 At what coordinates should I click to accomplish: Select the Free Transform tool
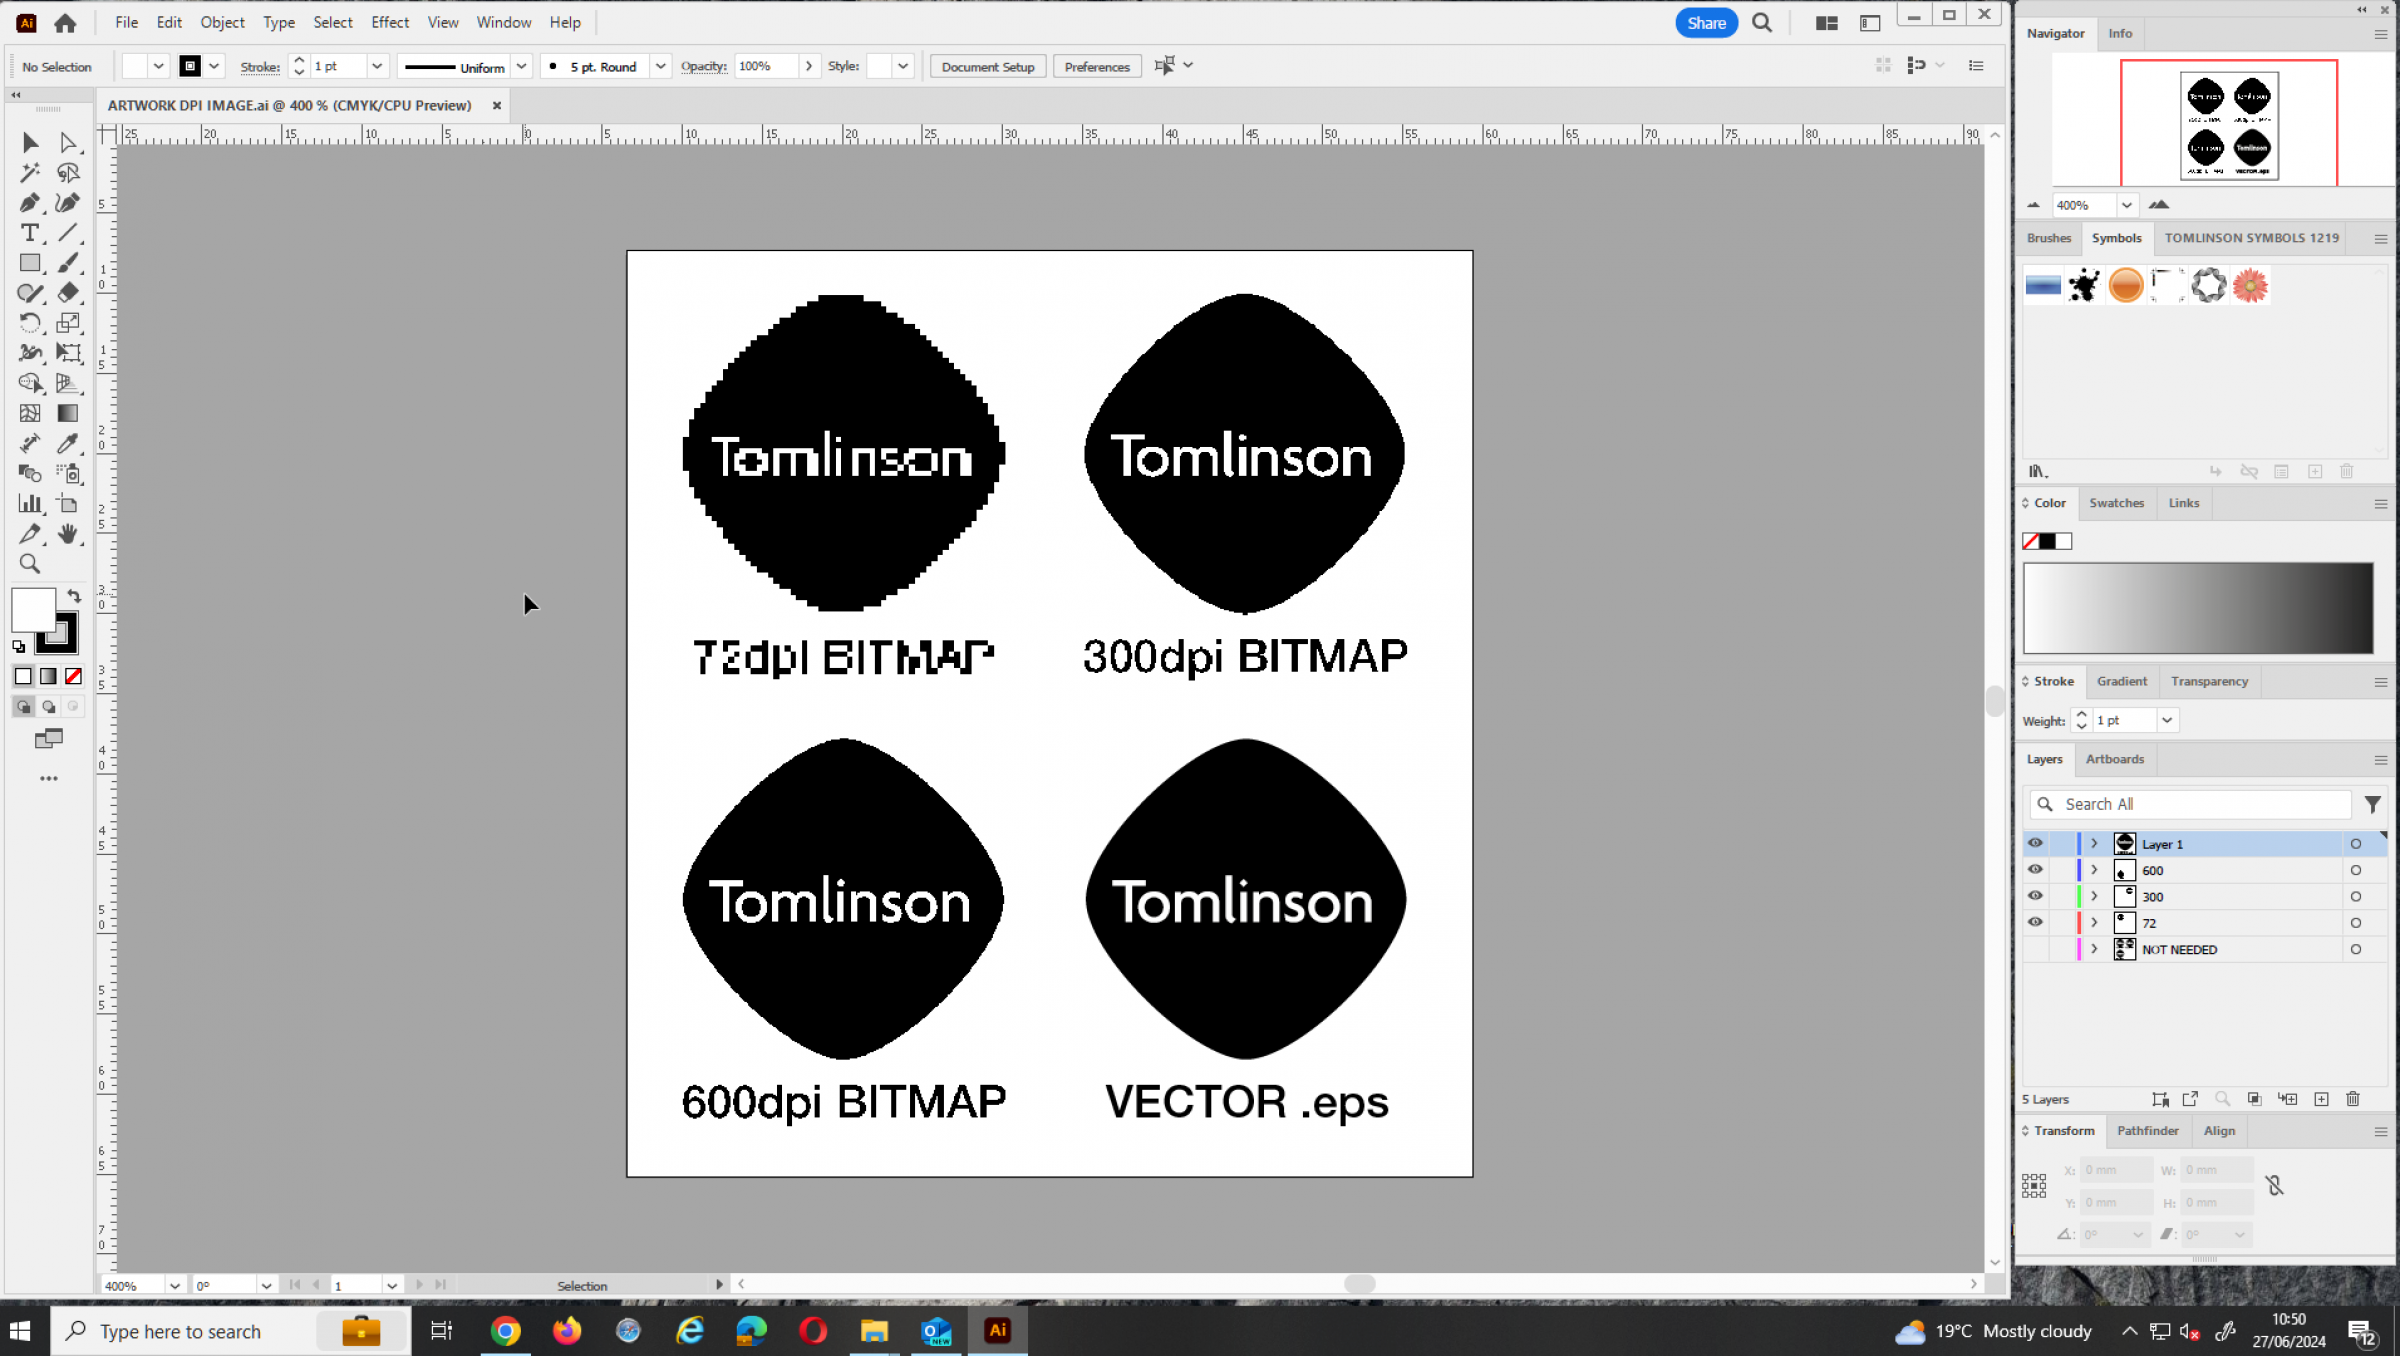tap(68, 353)
